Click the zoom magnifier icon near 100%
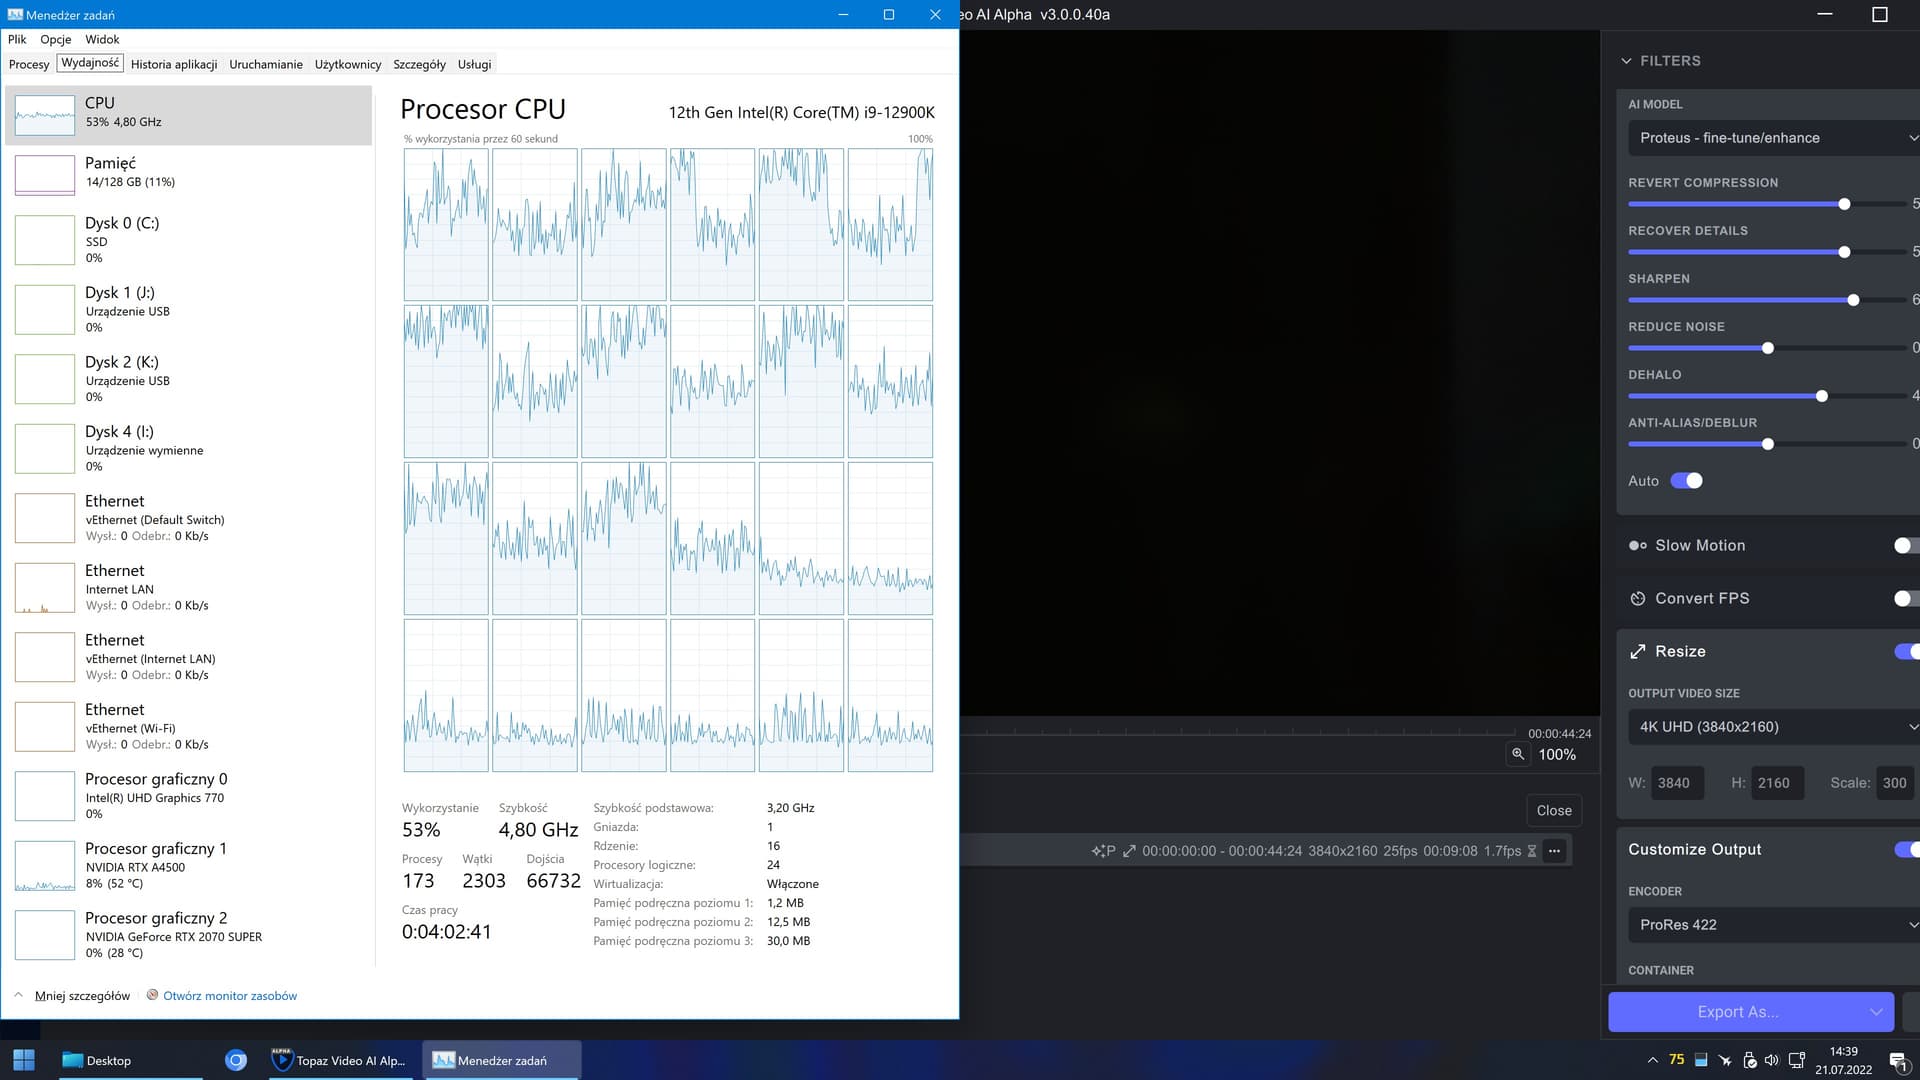The height and width of the screenshot is (1080, 1920). pos(1518,754)
